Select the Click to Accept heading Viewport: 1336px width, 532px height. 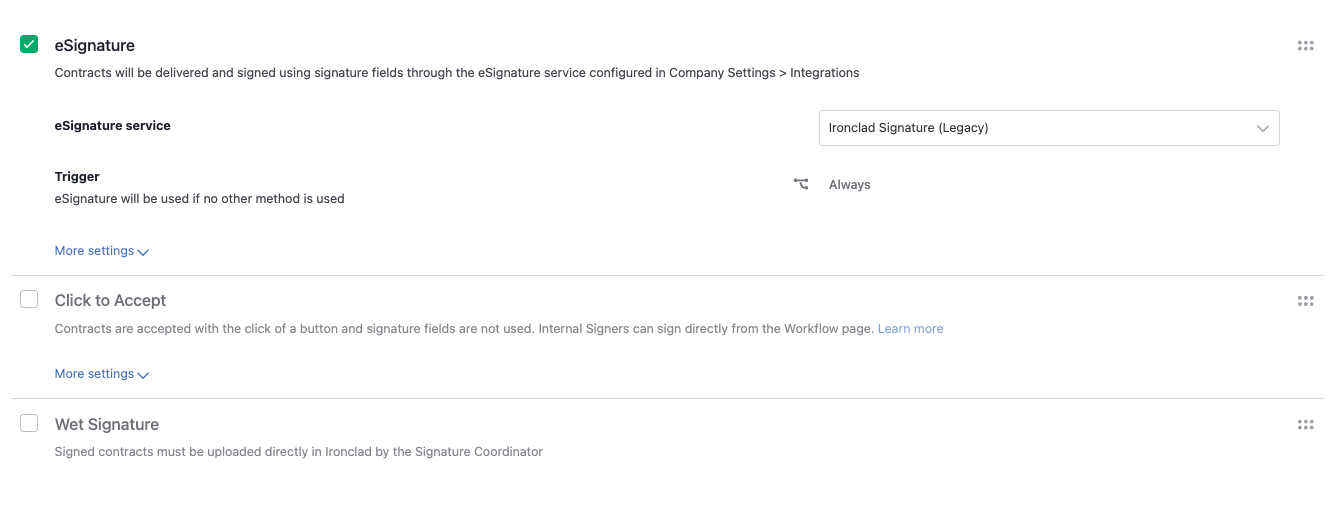coord(110,300)
